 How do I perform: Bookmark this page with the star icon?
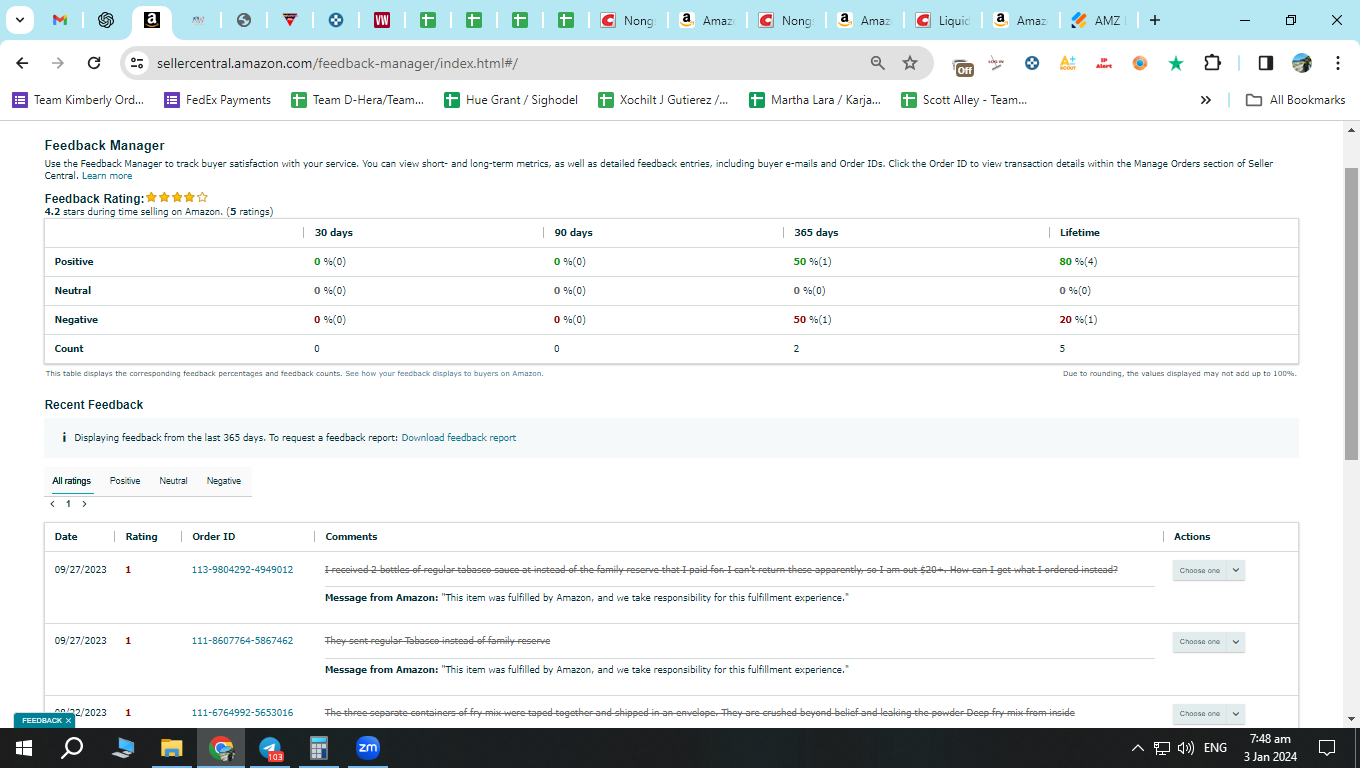pyautogui.click(x=910, y=63)
